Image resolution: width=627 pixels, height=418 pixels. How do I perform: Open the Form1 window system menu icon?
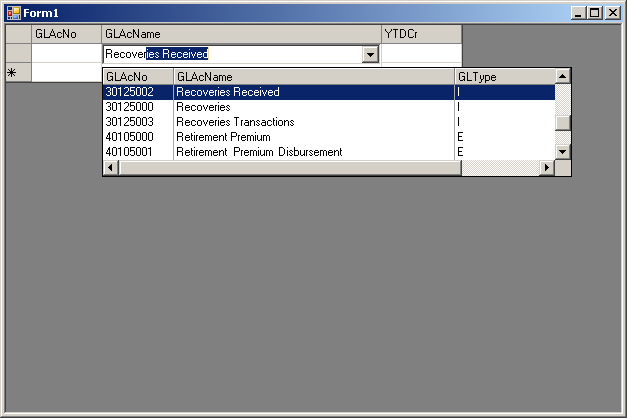(14, 13)
